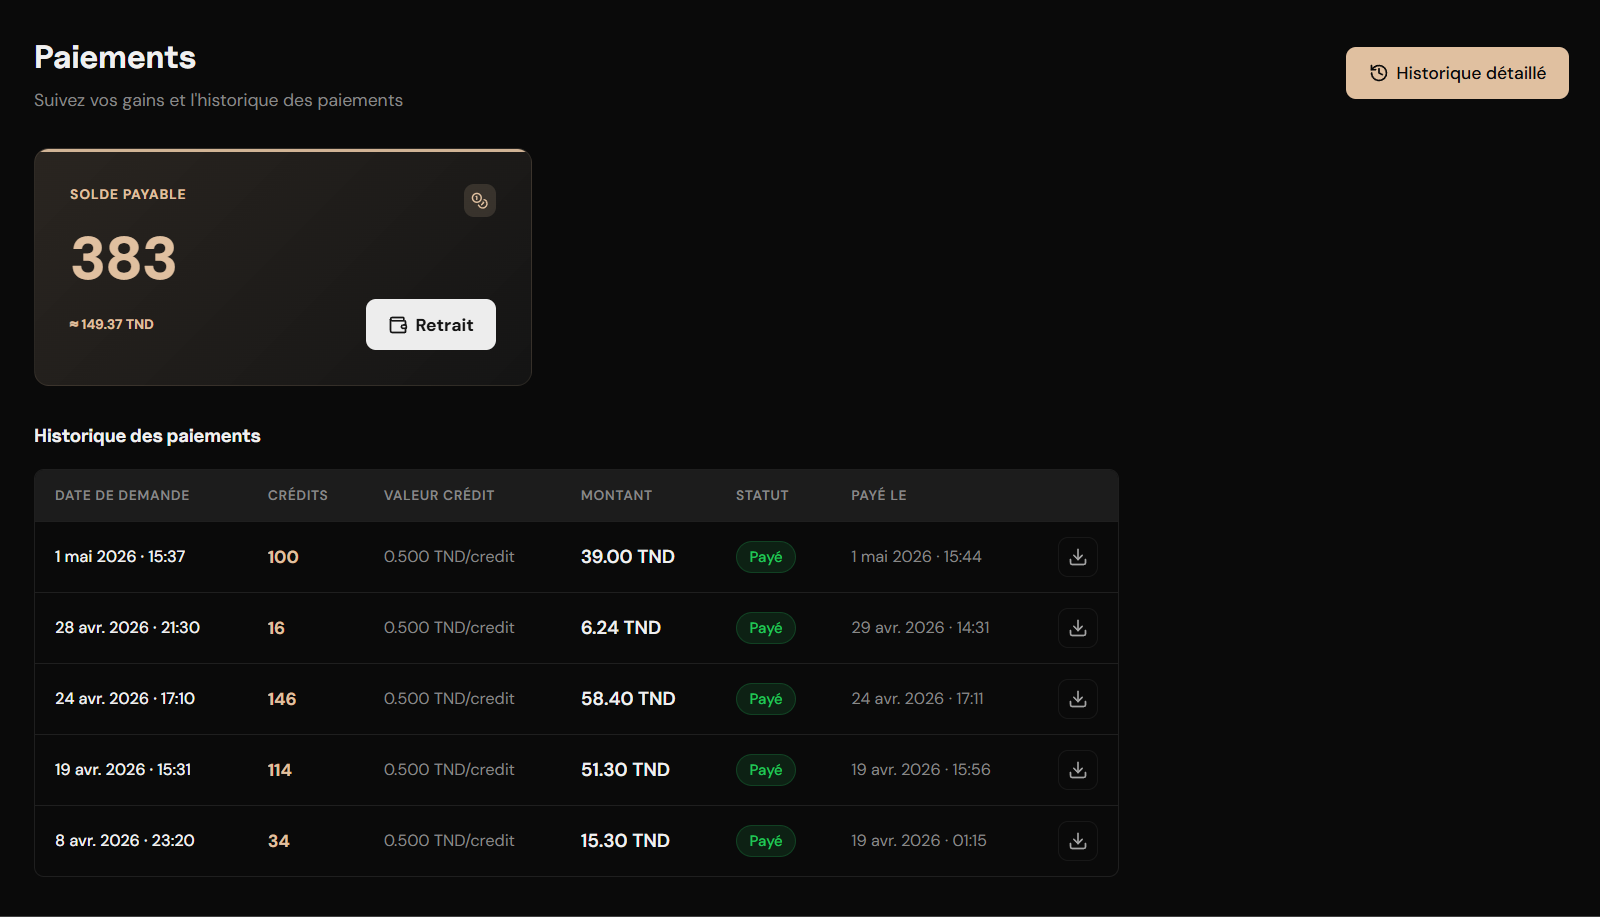Download receipt for 24 avr. 2026 payment

tap(1078, 699)
